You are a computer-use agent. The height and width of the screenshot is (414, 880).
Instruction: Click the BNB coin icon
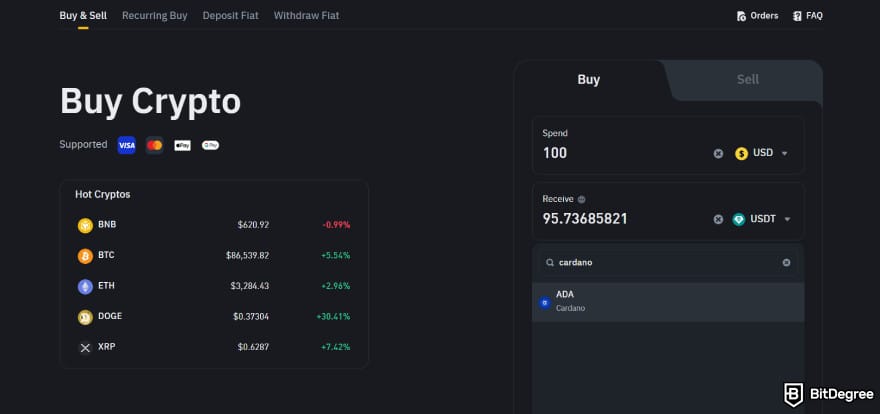85,226
